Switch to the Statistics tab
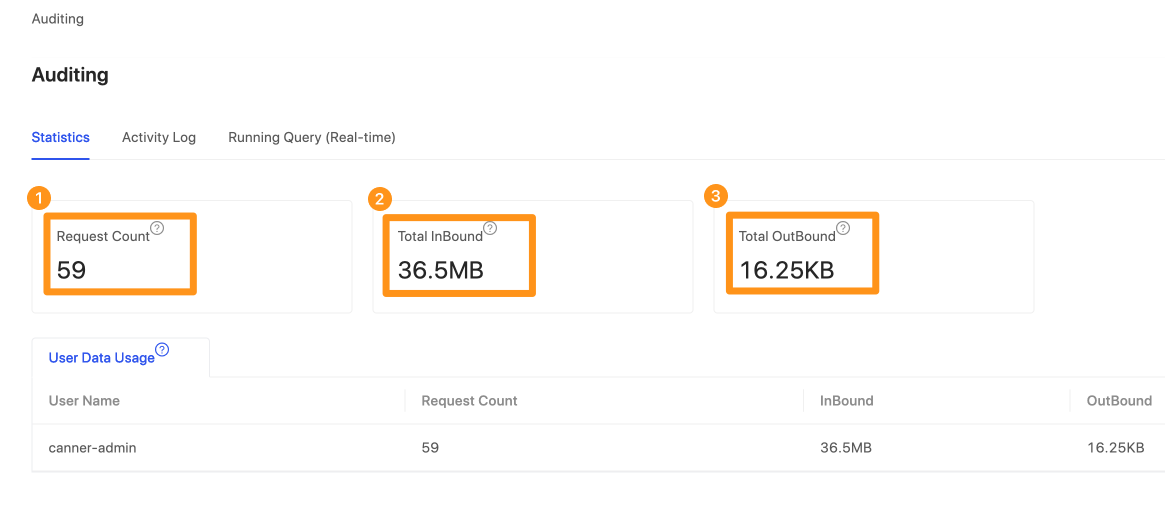 61,137
